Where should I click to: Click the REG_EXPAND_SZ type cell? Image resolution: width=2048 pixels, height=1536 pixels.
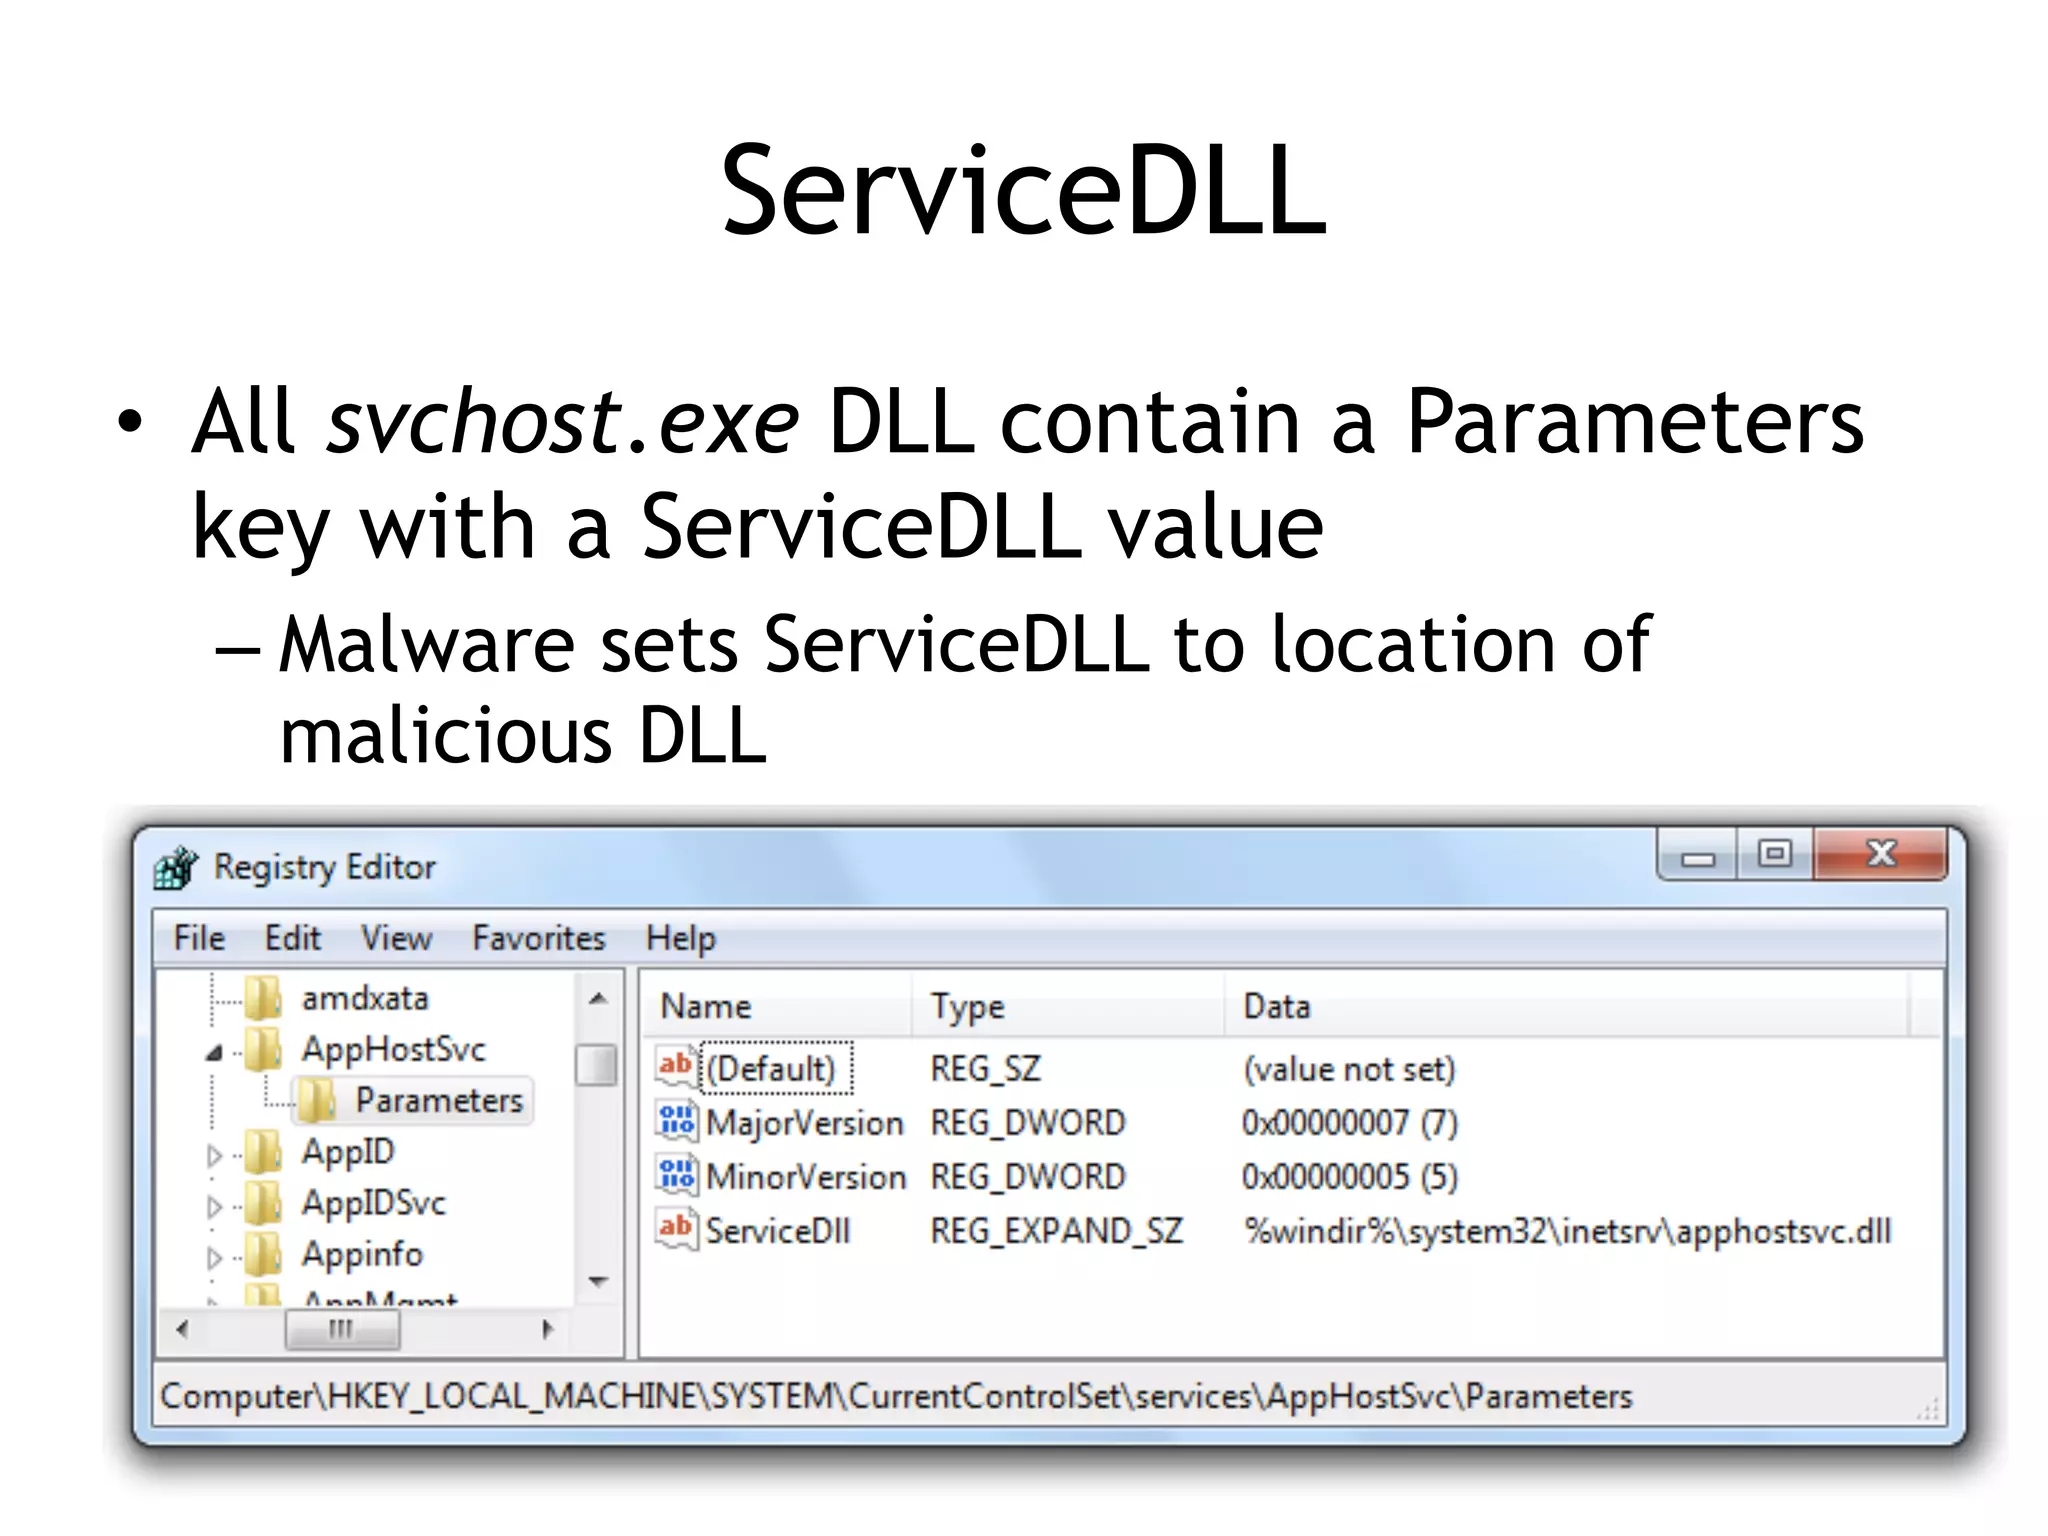coord(1056,1231)
